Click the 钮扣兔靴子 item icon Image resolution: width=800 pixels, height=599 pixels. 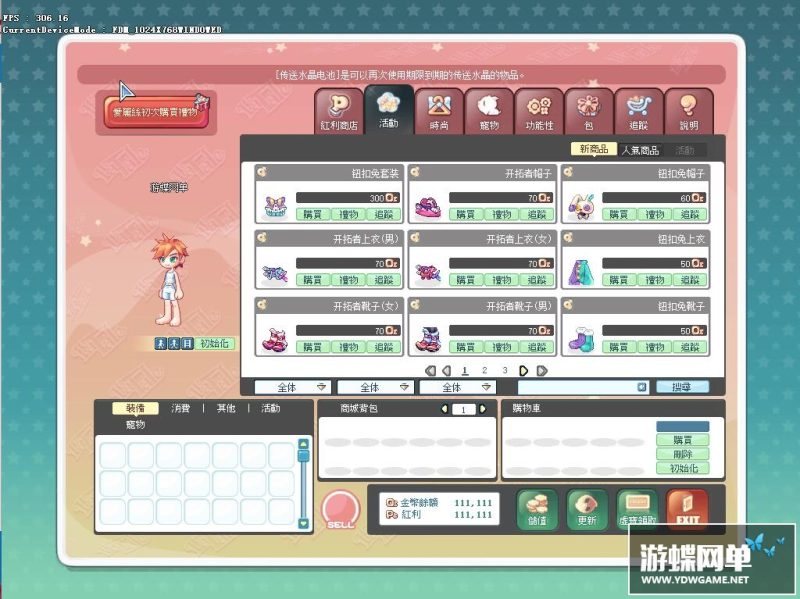(x=581, y=340)
